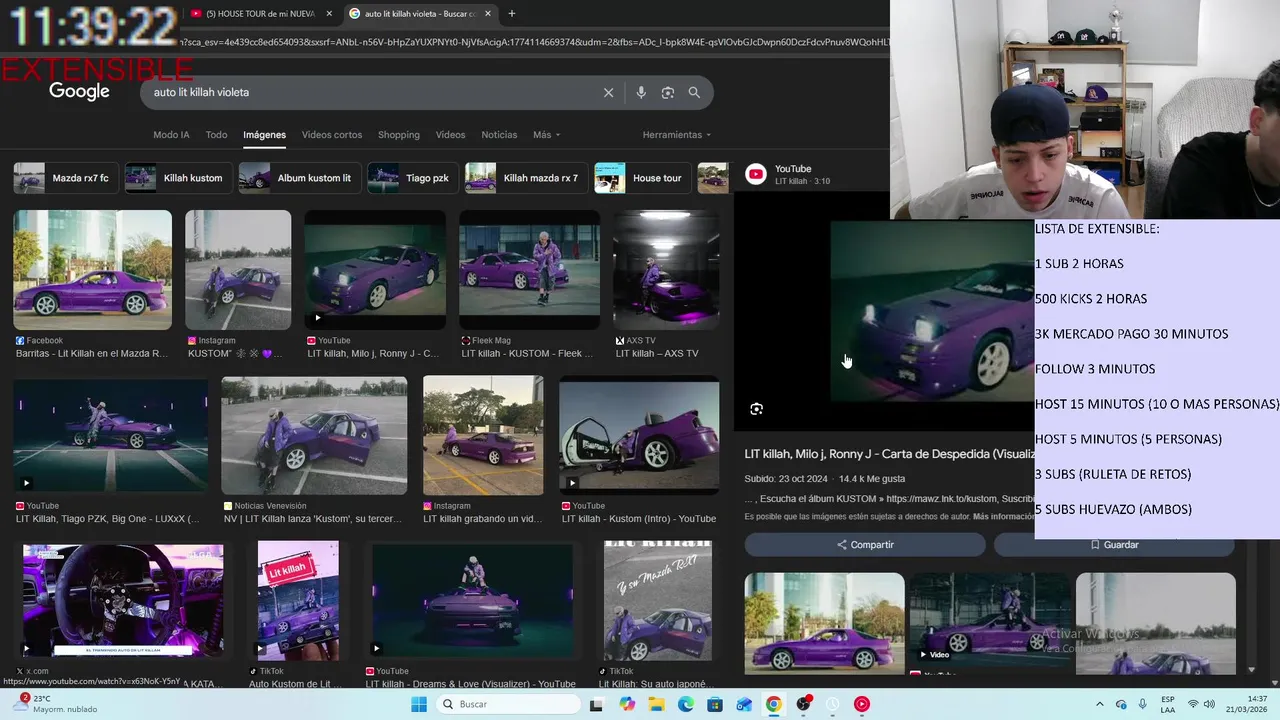Open Facebook Barritas Mazda image thumbnail
The height and width of the screenshot is (720, 1280).
point(92,270)
